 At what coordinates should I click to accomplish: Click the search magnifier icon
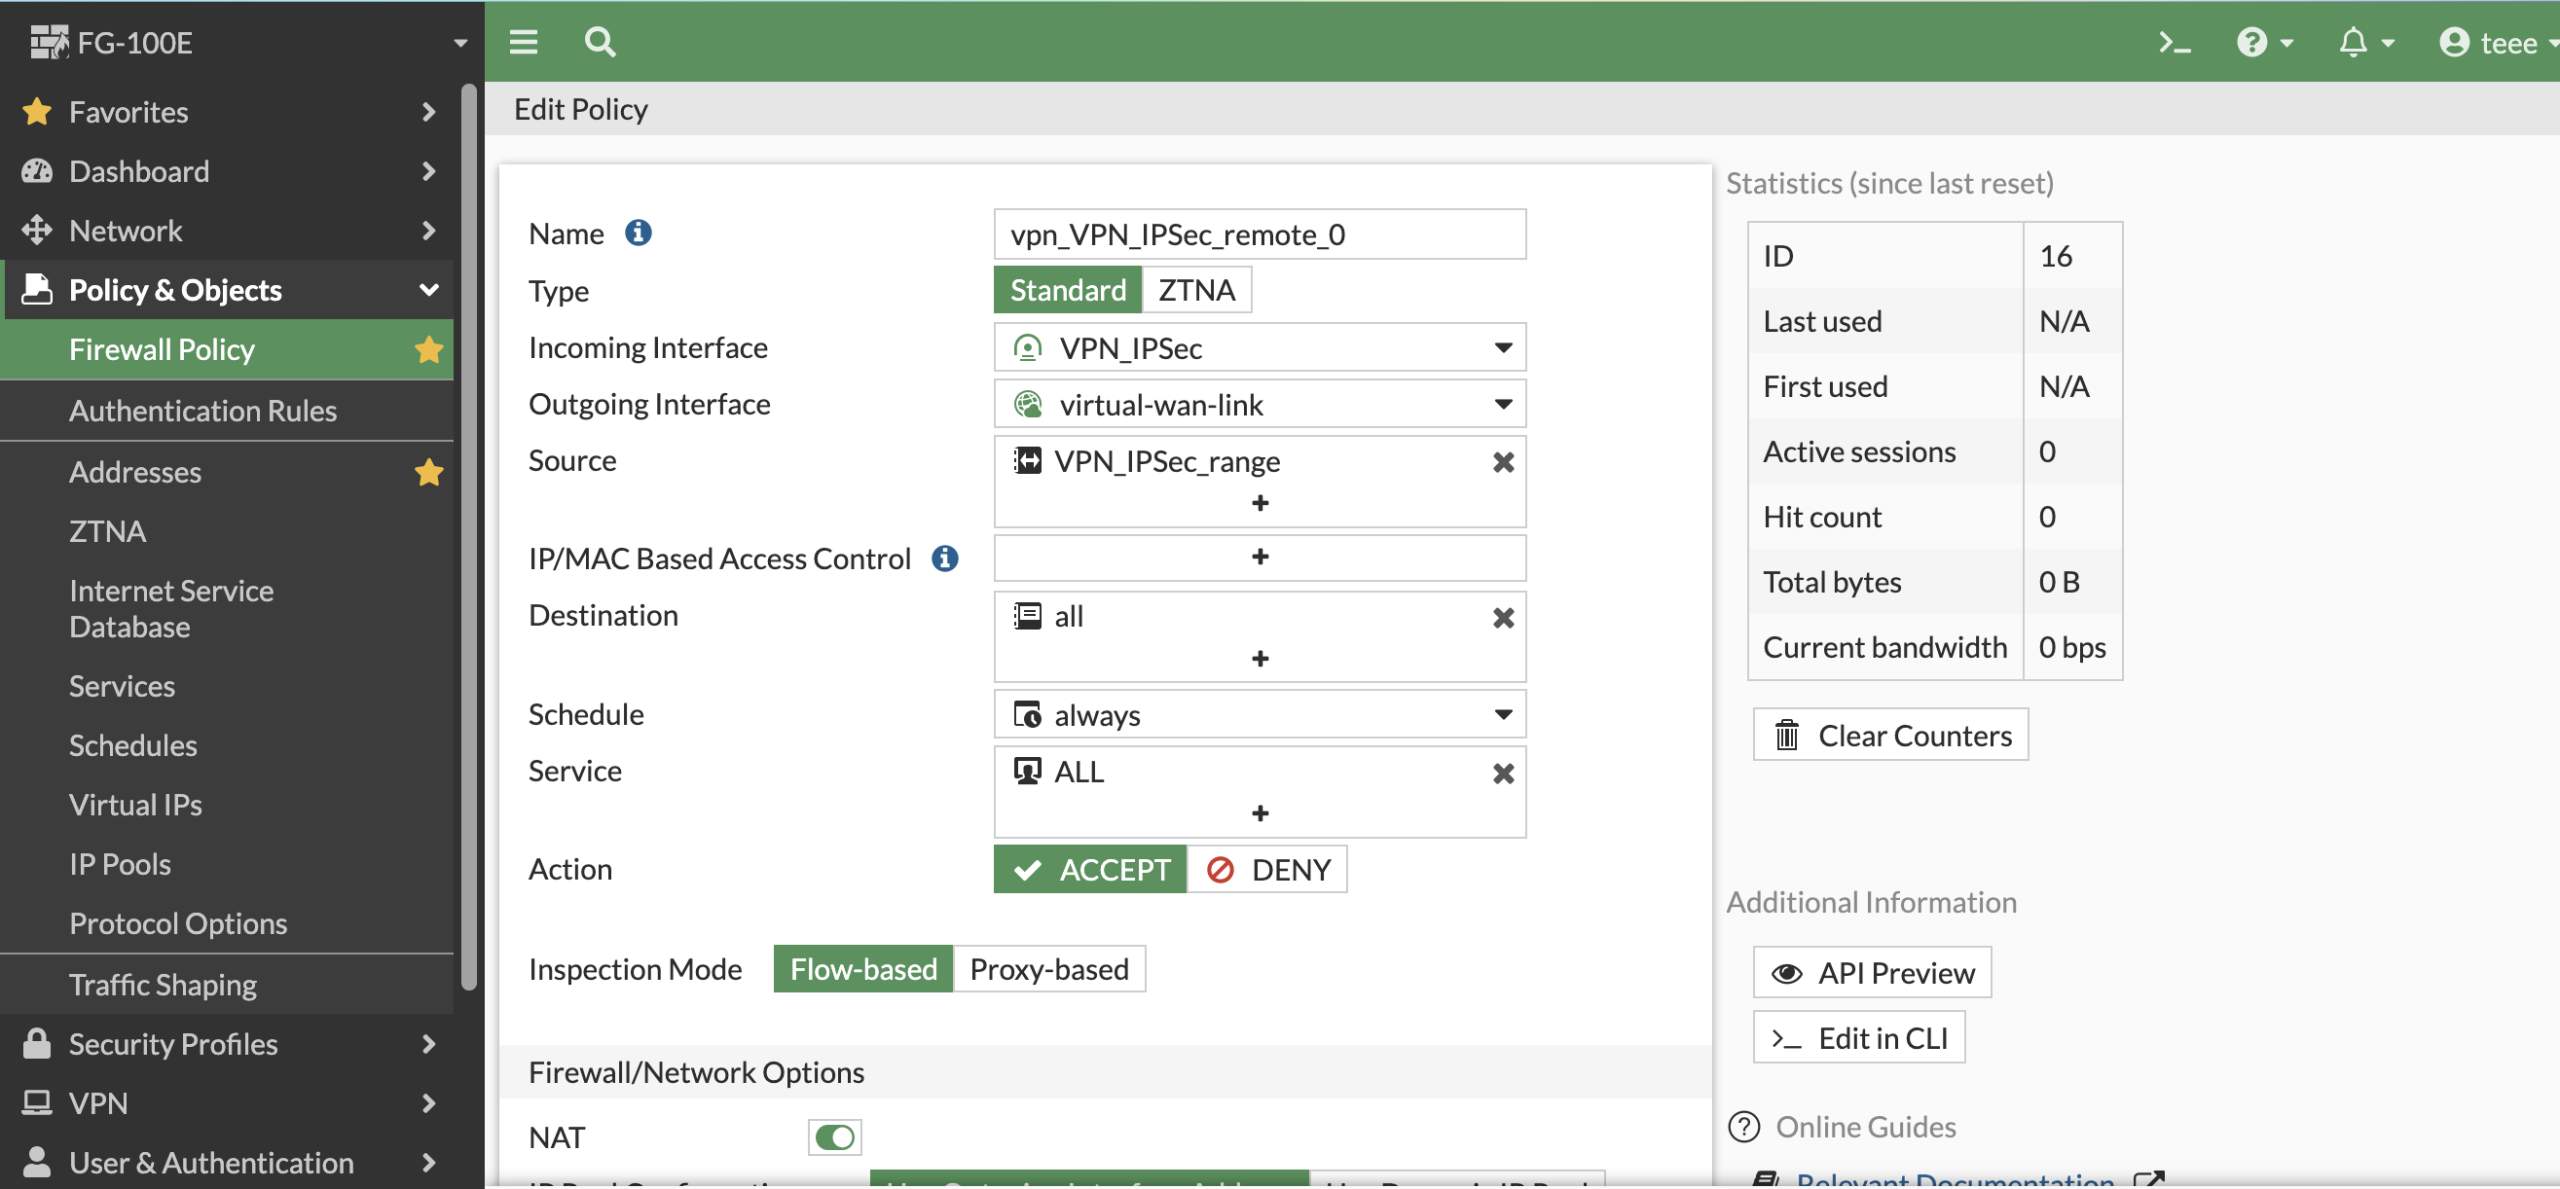[600, 42]
